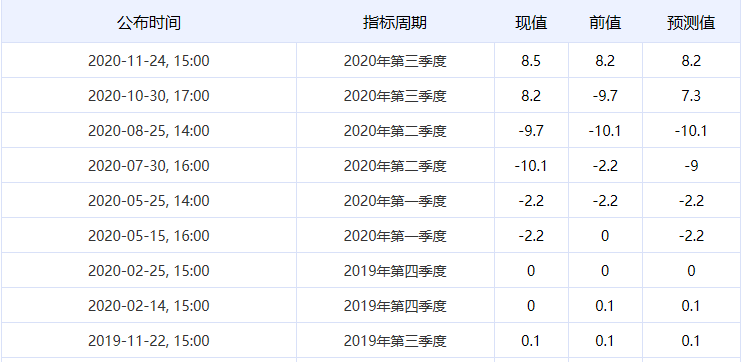Click the 前值 column header
Screen dimensions: 745x362
(605, 23)
